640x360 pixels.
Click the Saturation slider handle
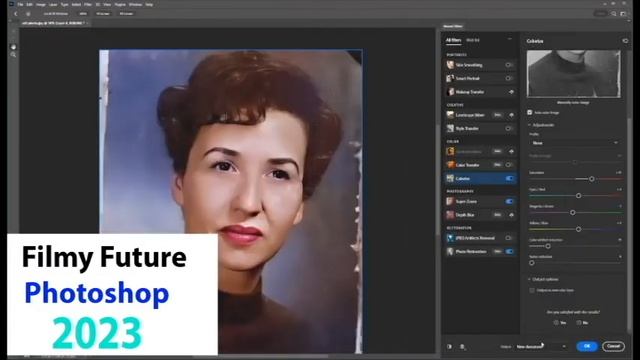click(591, 179)
